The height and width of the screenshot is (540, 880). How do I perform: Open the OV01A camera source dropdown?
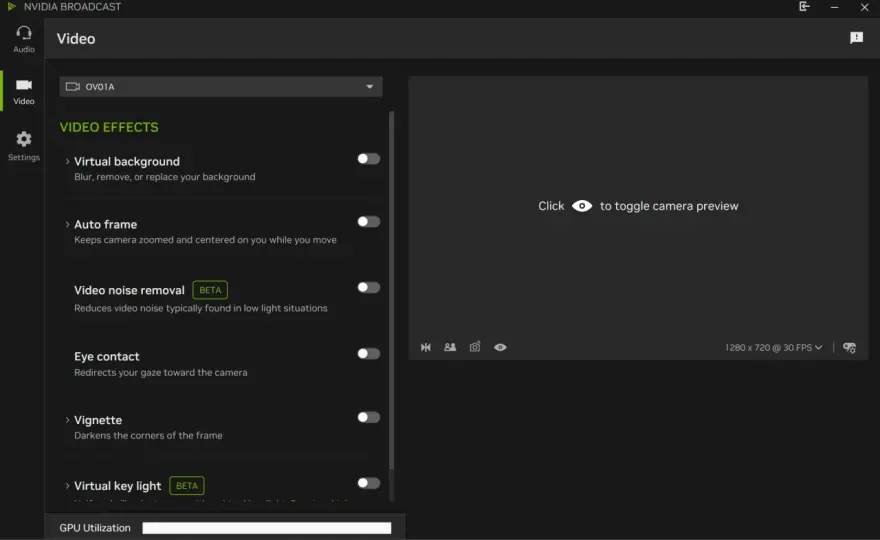pos(221,86)
